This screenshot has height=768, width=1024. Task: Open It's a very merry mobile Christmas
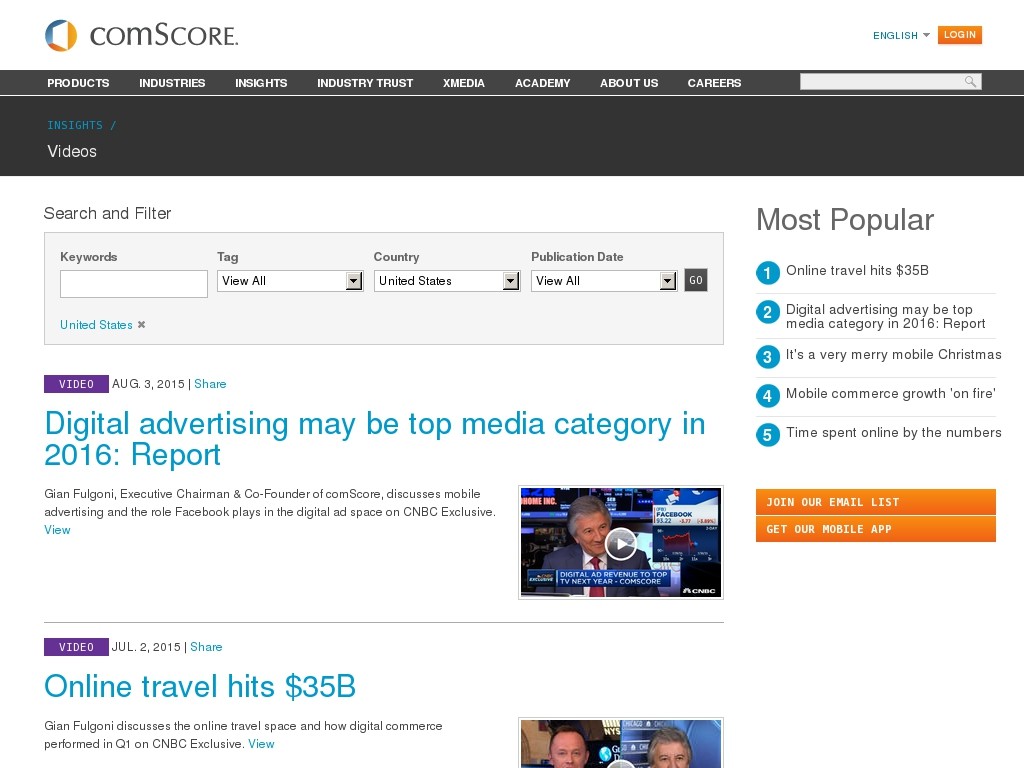893,355
